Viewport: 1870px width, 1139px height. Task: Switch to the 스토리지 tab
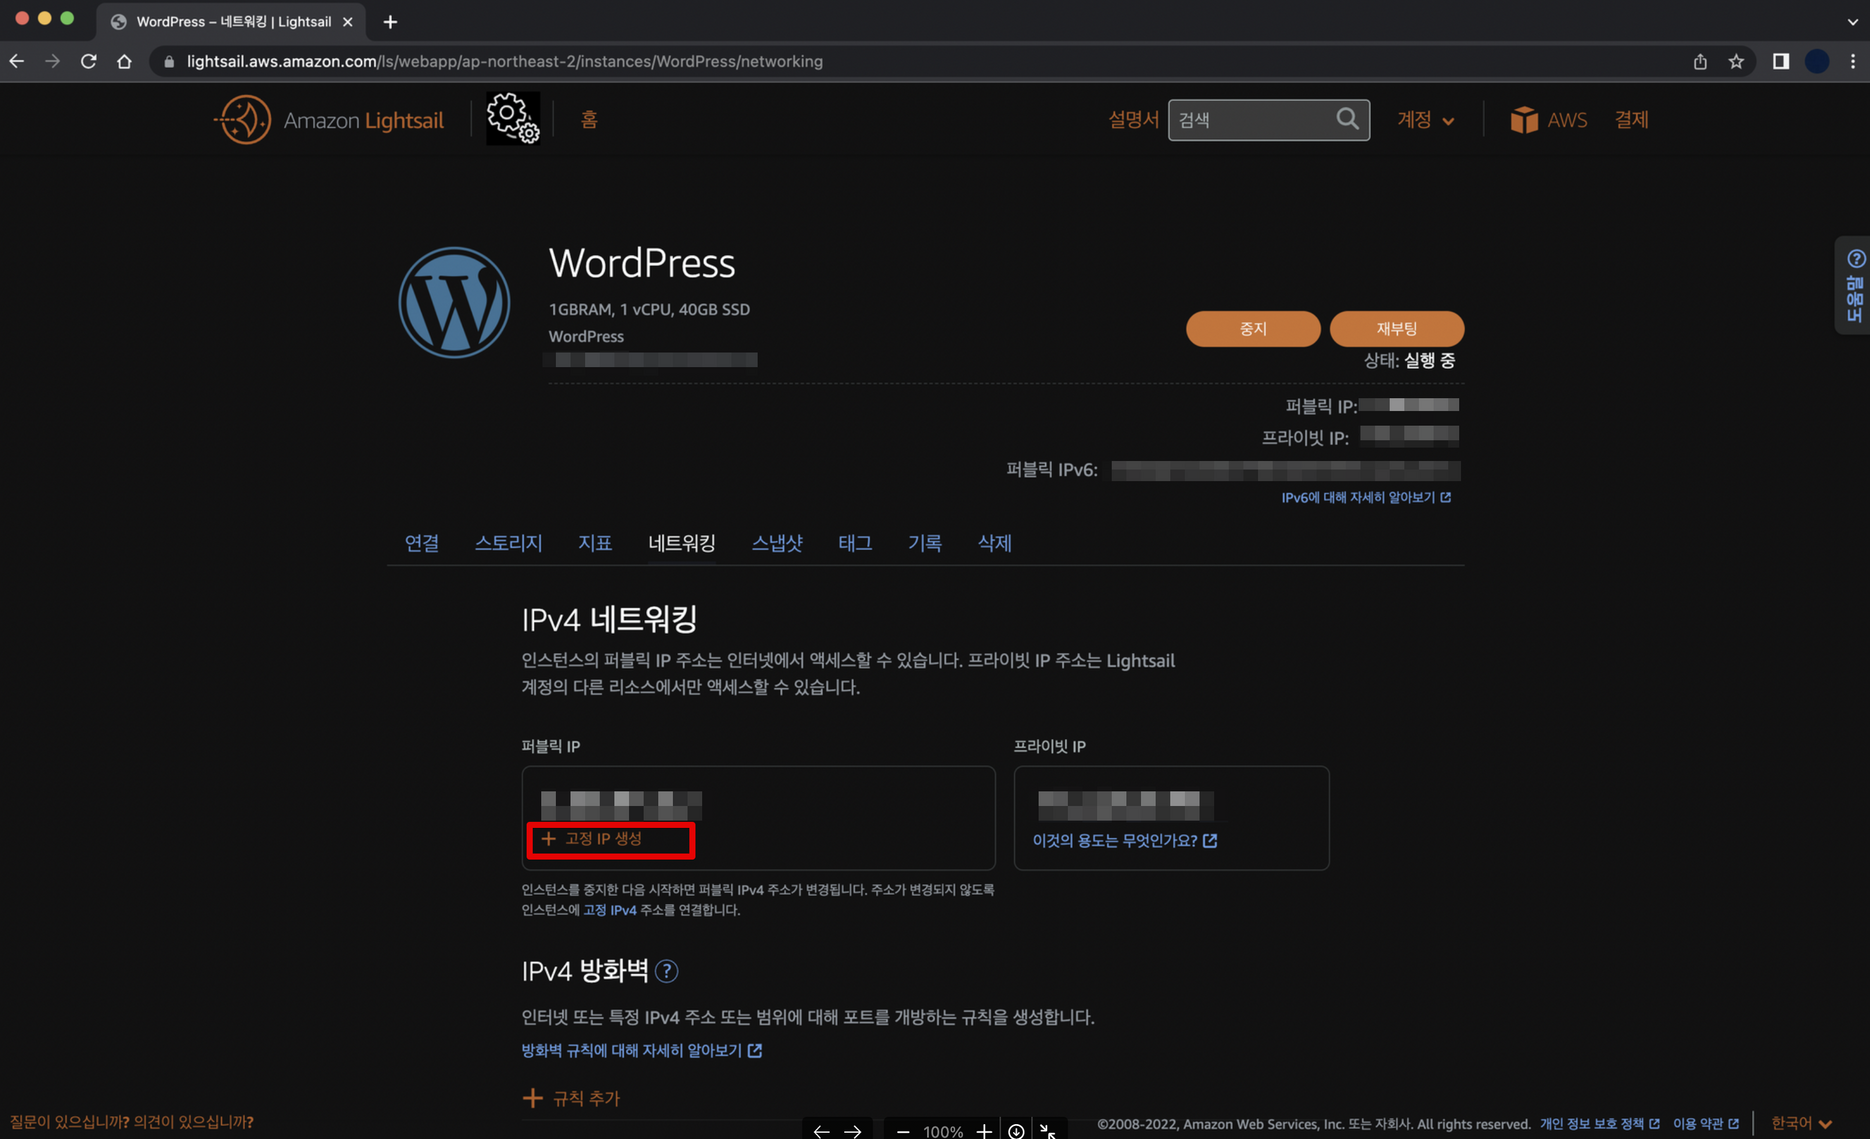pos(508,543)
